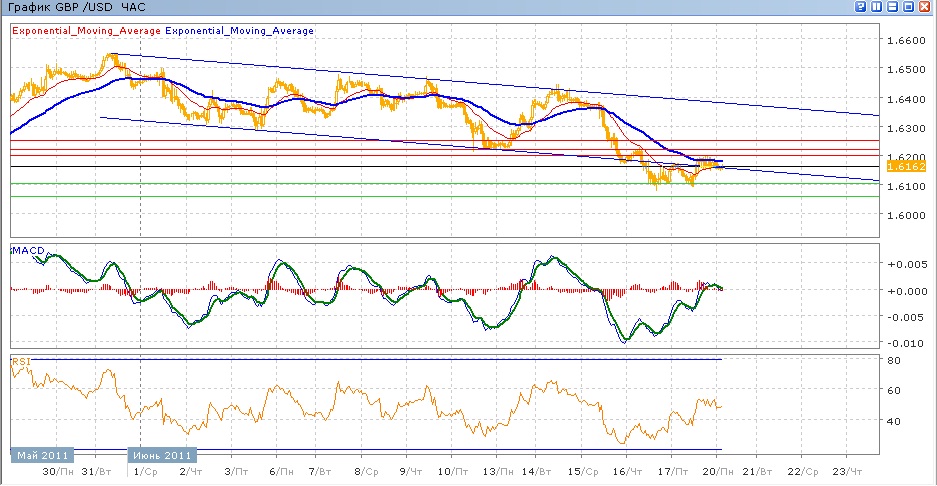
Task: Click the MACD indicator label
Action: 28,250
